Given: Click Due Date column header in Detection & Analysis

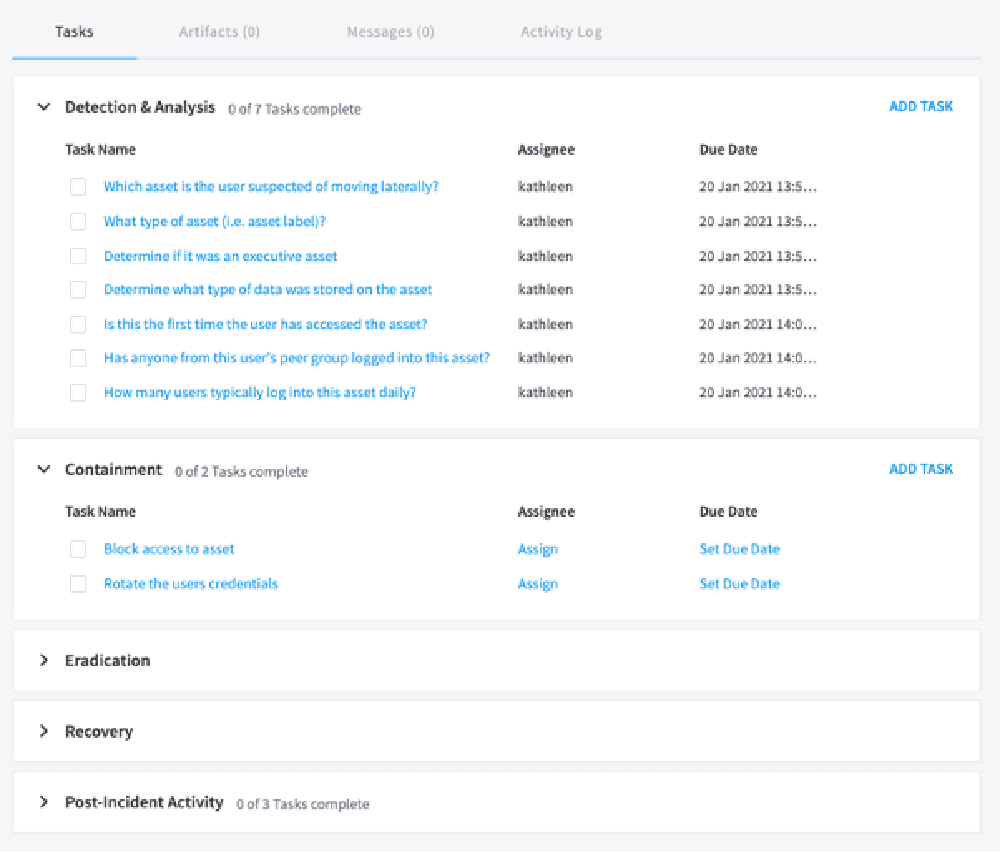Looking at the screenshot, I should point(728,149).
